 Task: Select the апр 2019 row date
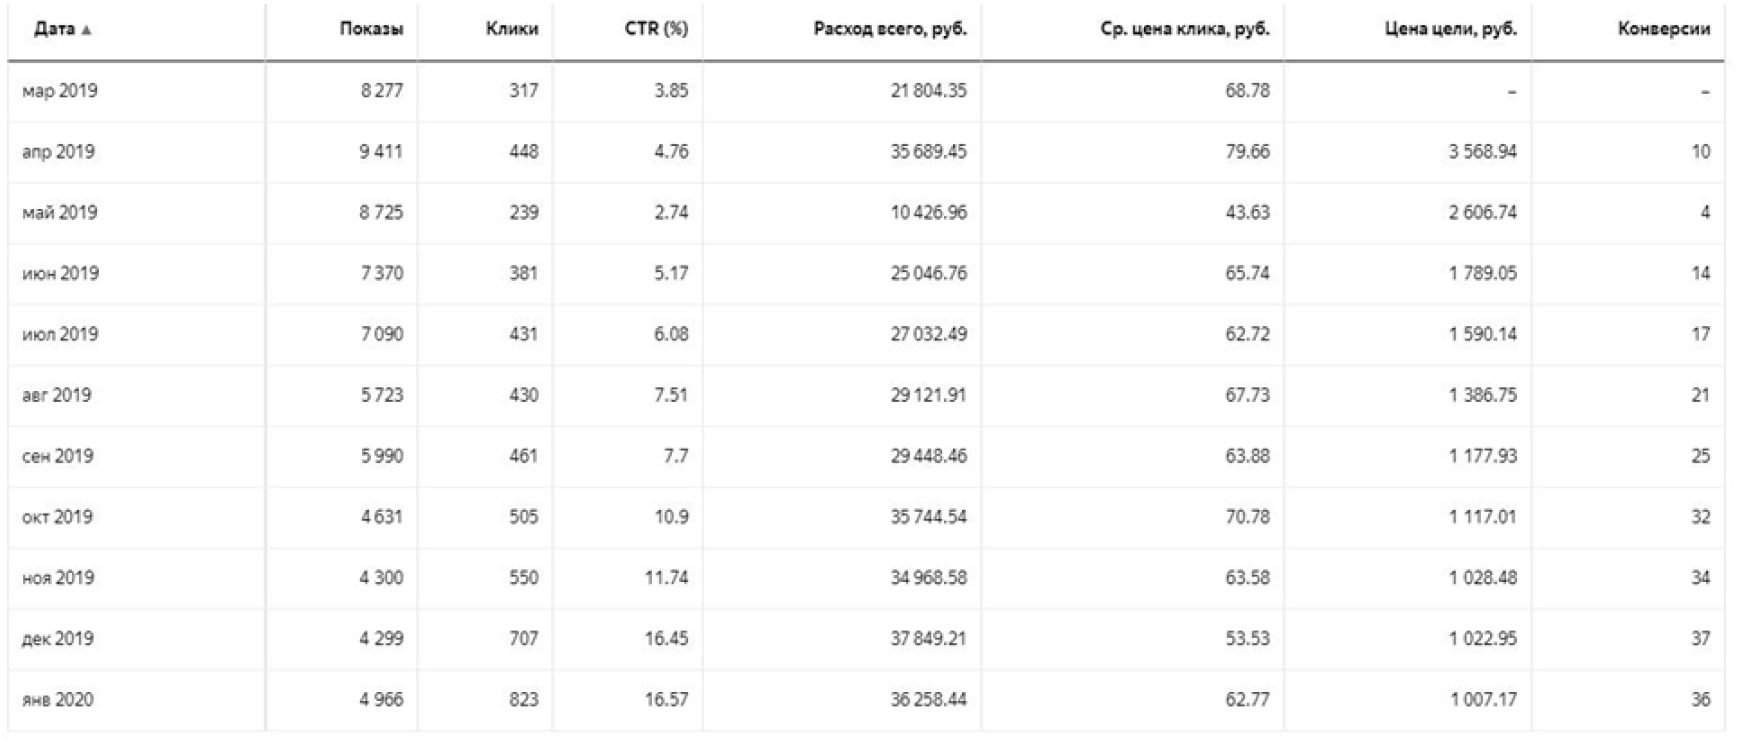click(58, 152)
